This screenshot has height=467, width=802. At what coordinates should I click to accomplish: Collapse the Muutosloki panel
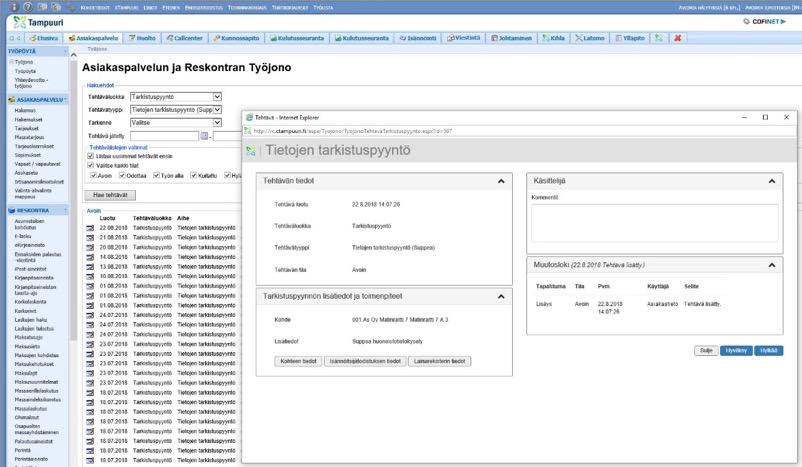772,265
